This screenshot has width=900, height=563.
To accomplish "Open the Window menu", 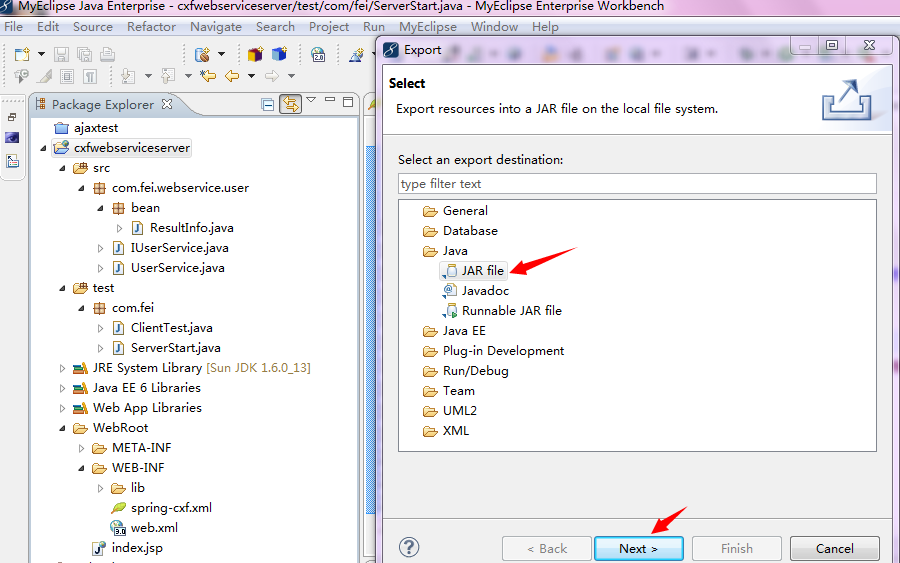I will click(494, 27).
